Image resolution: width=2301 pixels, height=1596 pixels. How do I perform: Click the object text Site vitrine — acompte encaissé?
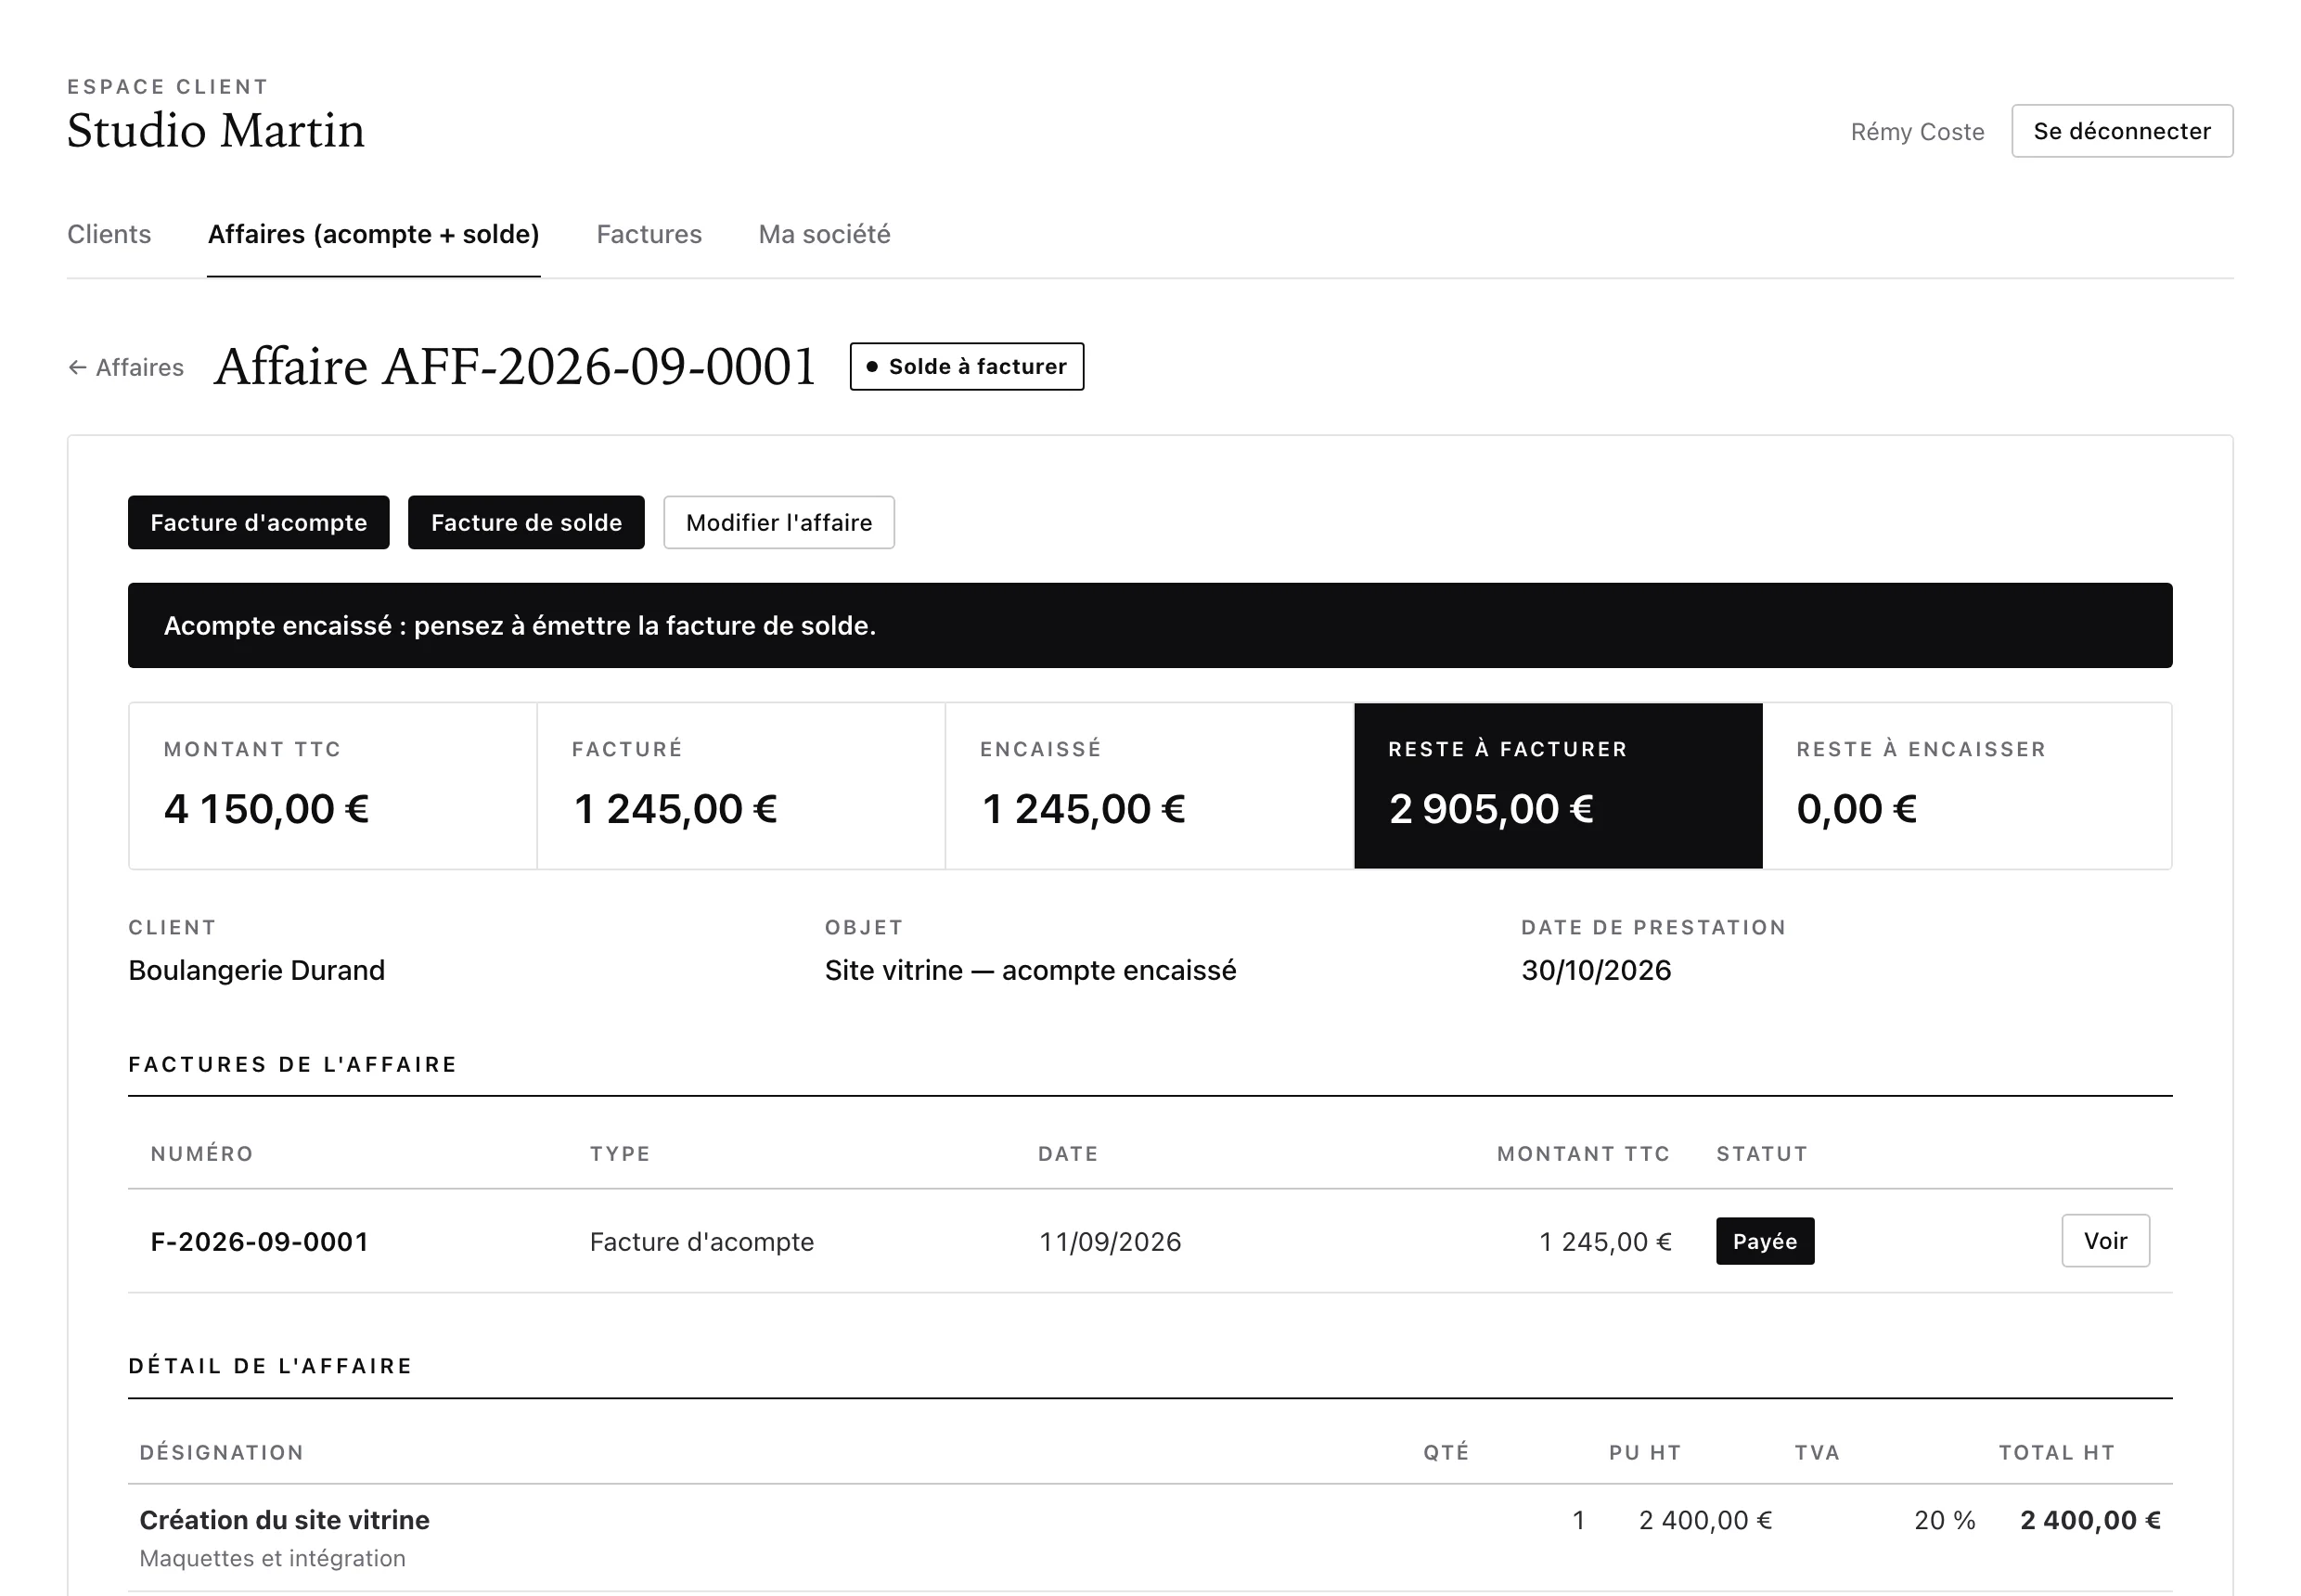coord(1030,970)
